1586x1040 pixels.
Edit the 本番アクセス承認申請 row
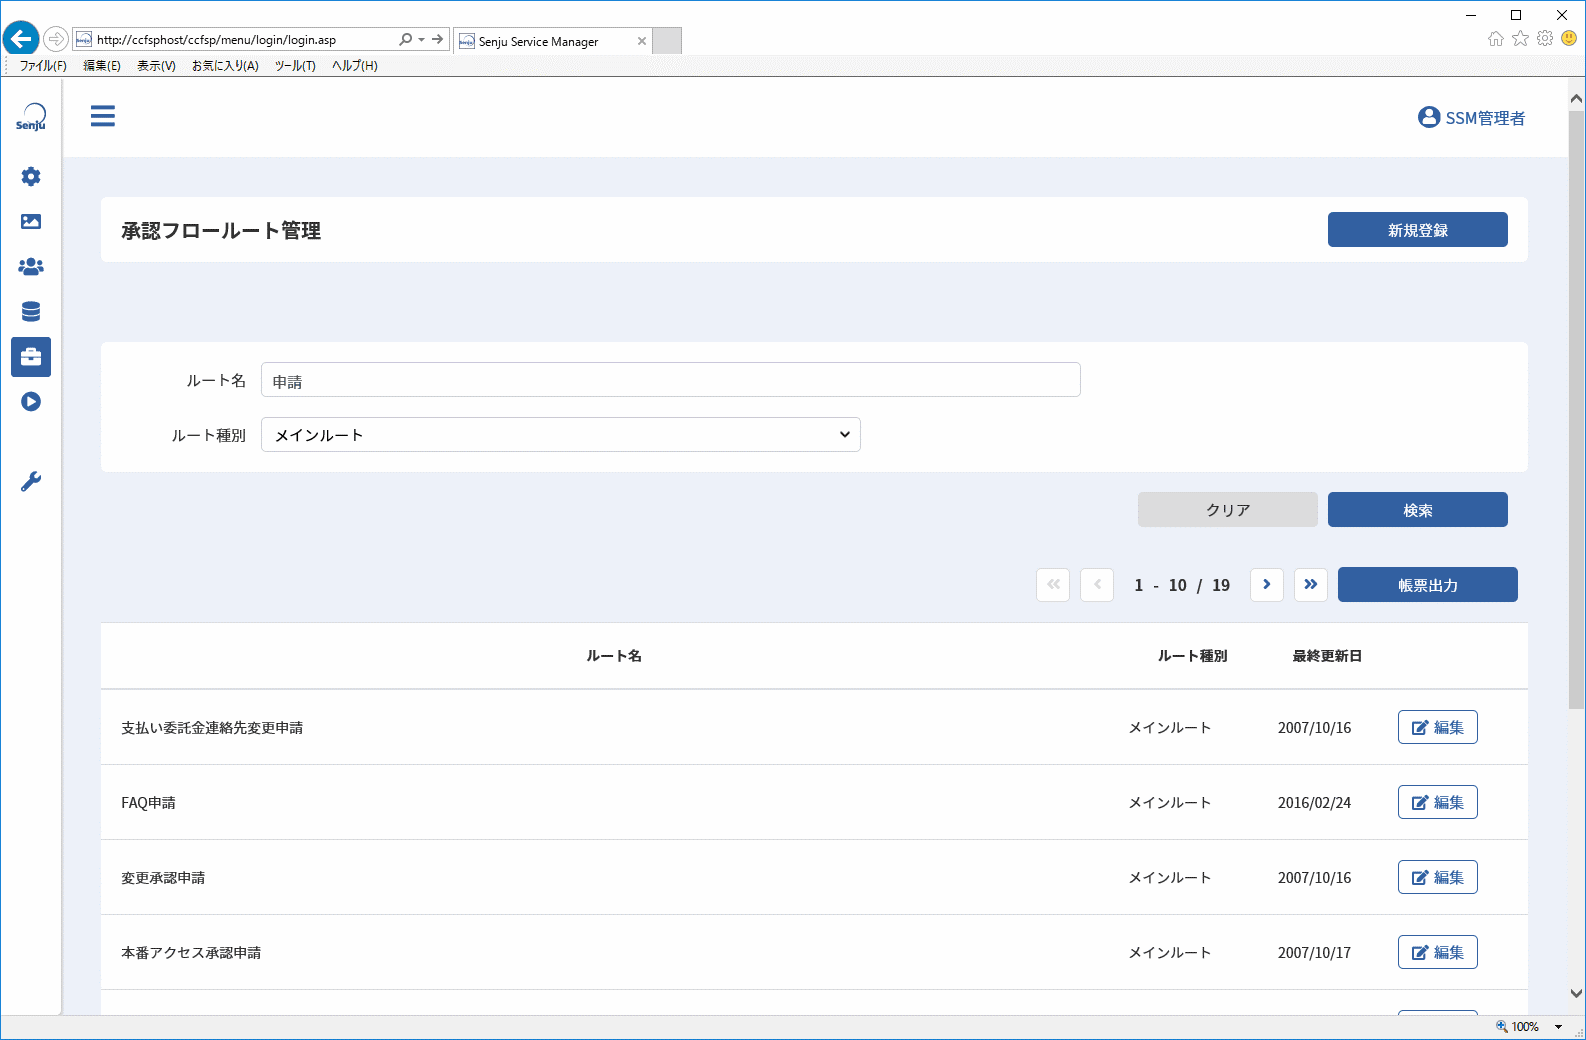tap(1438, 952)
